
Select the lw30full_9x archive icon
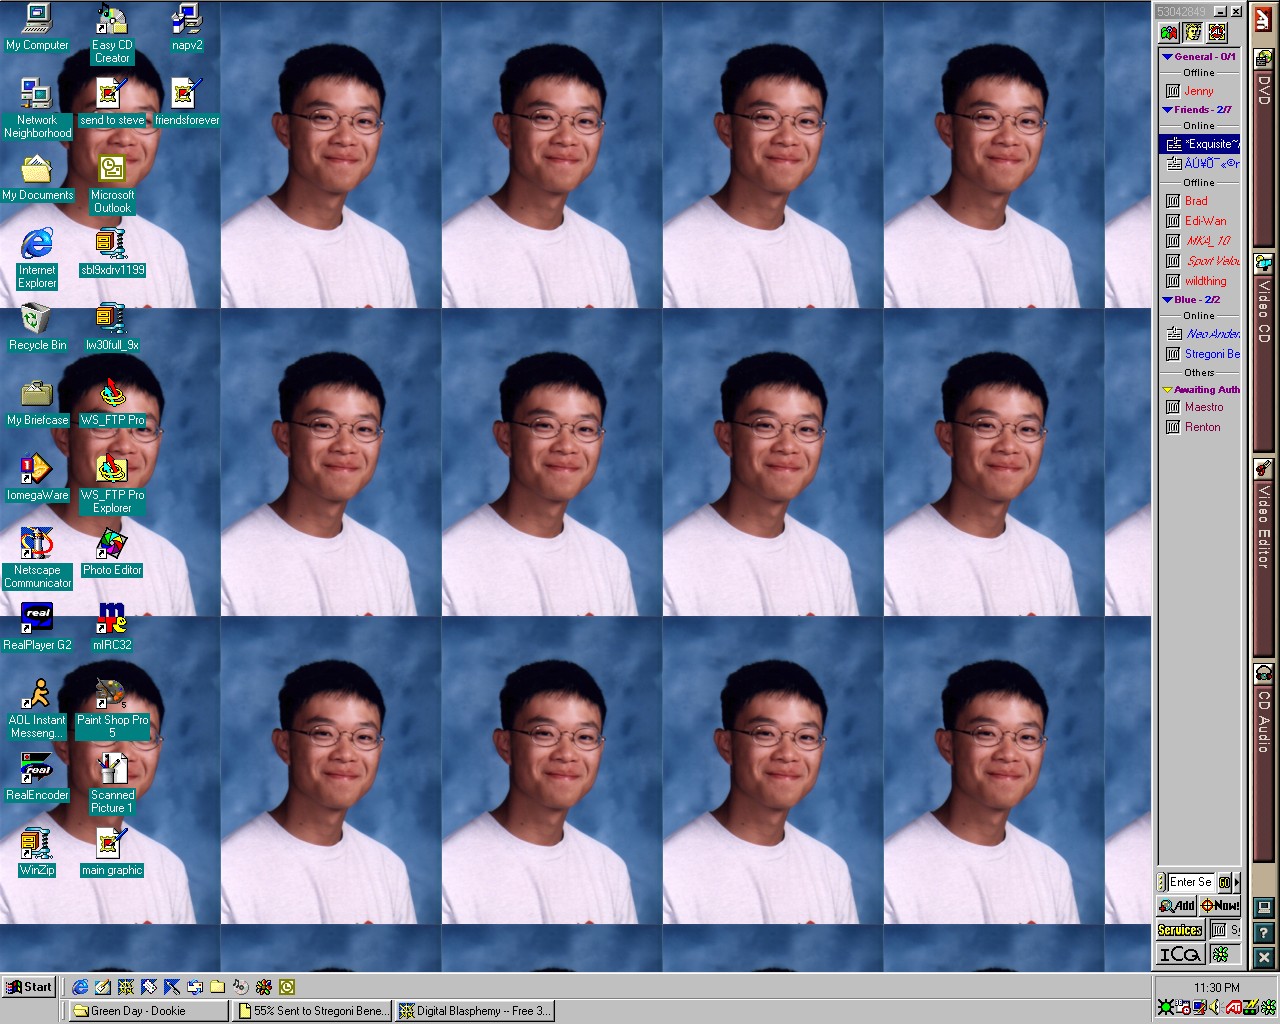[x=112, y=328]
